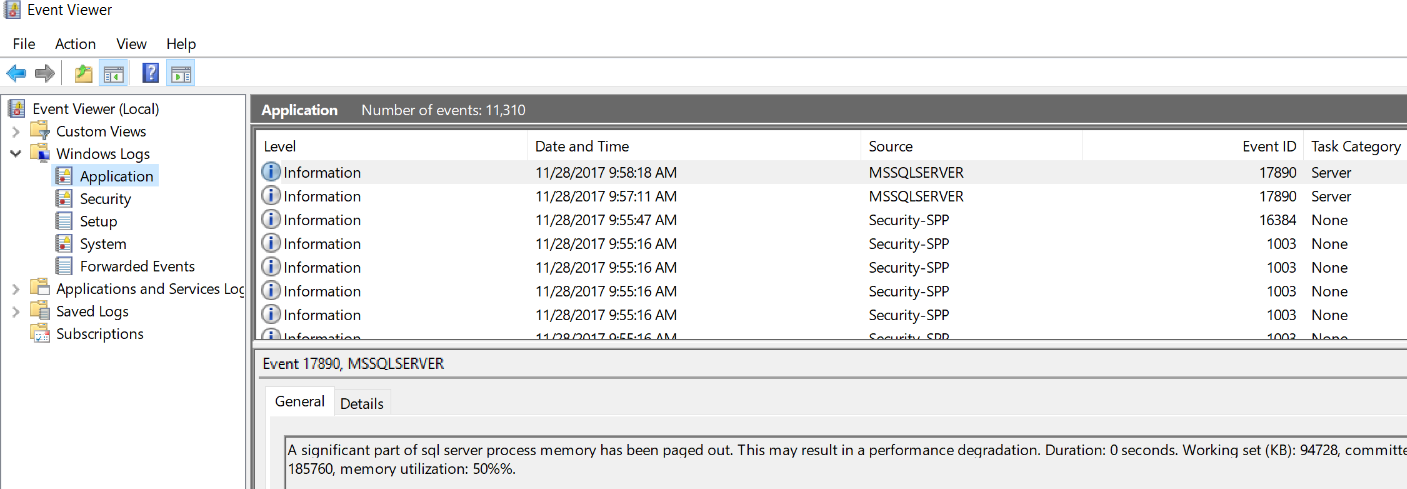Expand the Saved Logs node
Image resolution: width=1407 pixels, height=489 pixels.
coord(16,312)
